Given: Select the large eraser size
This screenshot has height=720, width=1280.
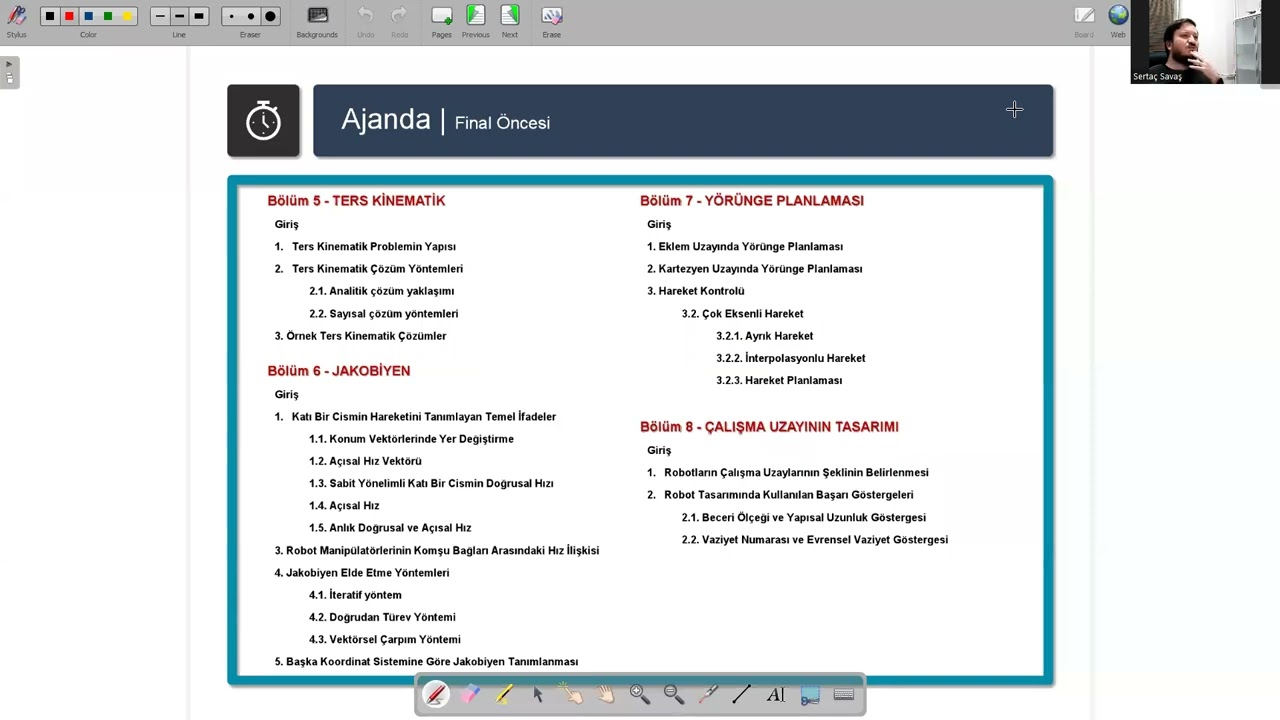Looking at the screenshot, I should click(x=270, y=16).
